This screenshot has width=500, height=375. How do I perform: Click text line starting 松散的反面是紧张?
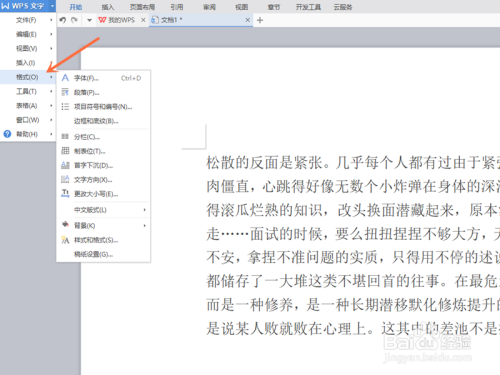[x=353, y=163]
